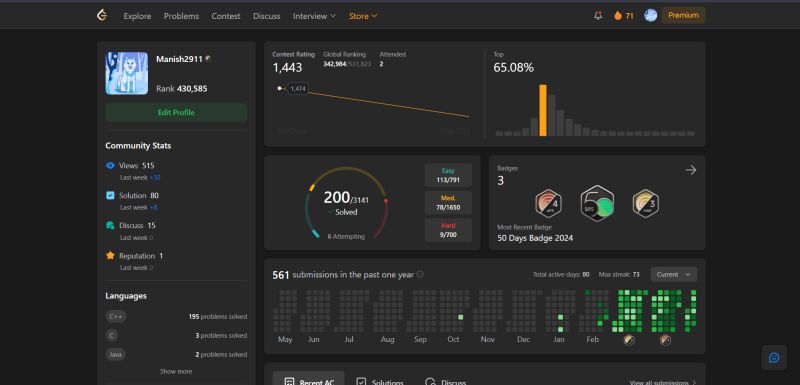
Task: Click the C language tag
Action: coord(112,336)
